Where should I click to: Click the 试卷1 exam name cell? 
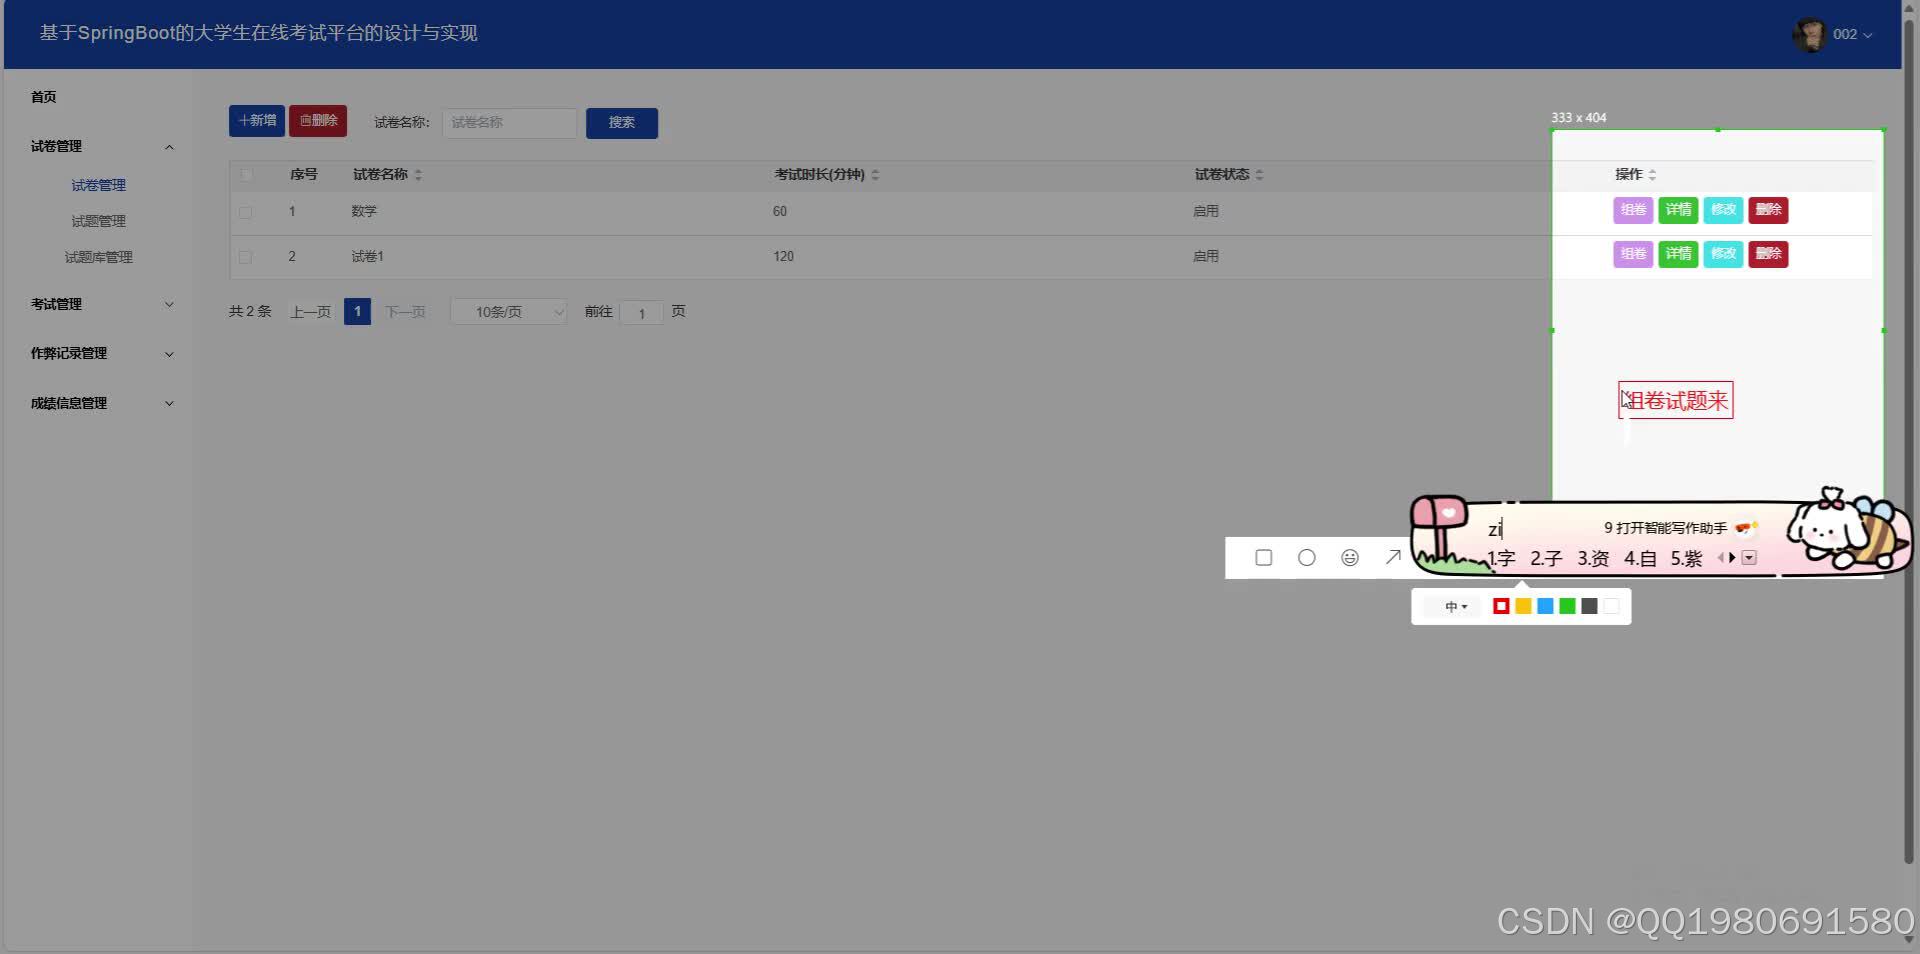pyautogui.click(x=367, y=257)
